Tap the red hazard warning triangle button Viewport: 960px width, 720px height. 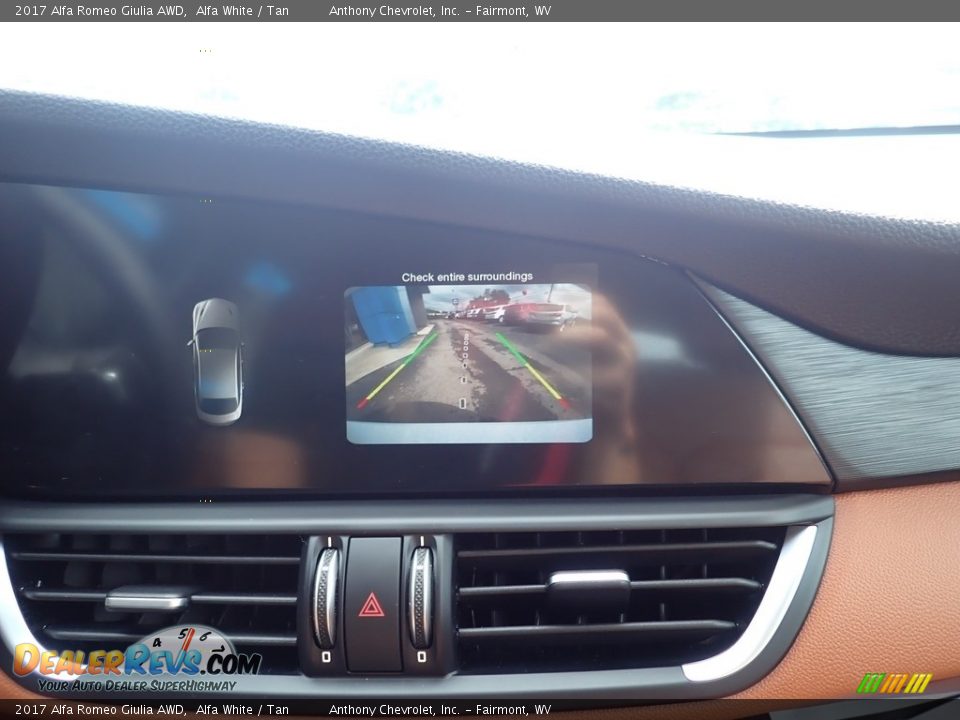pyautogui.click(x=372, y=605)
